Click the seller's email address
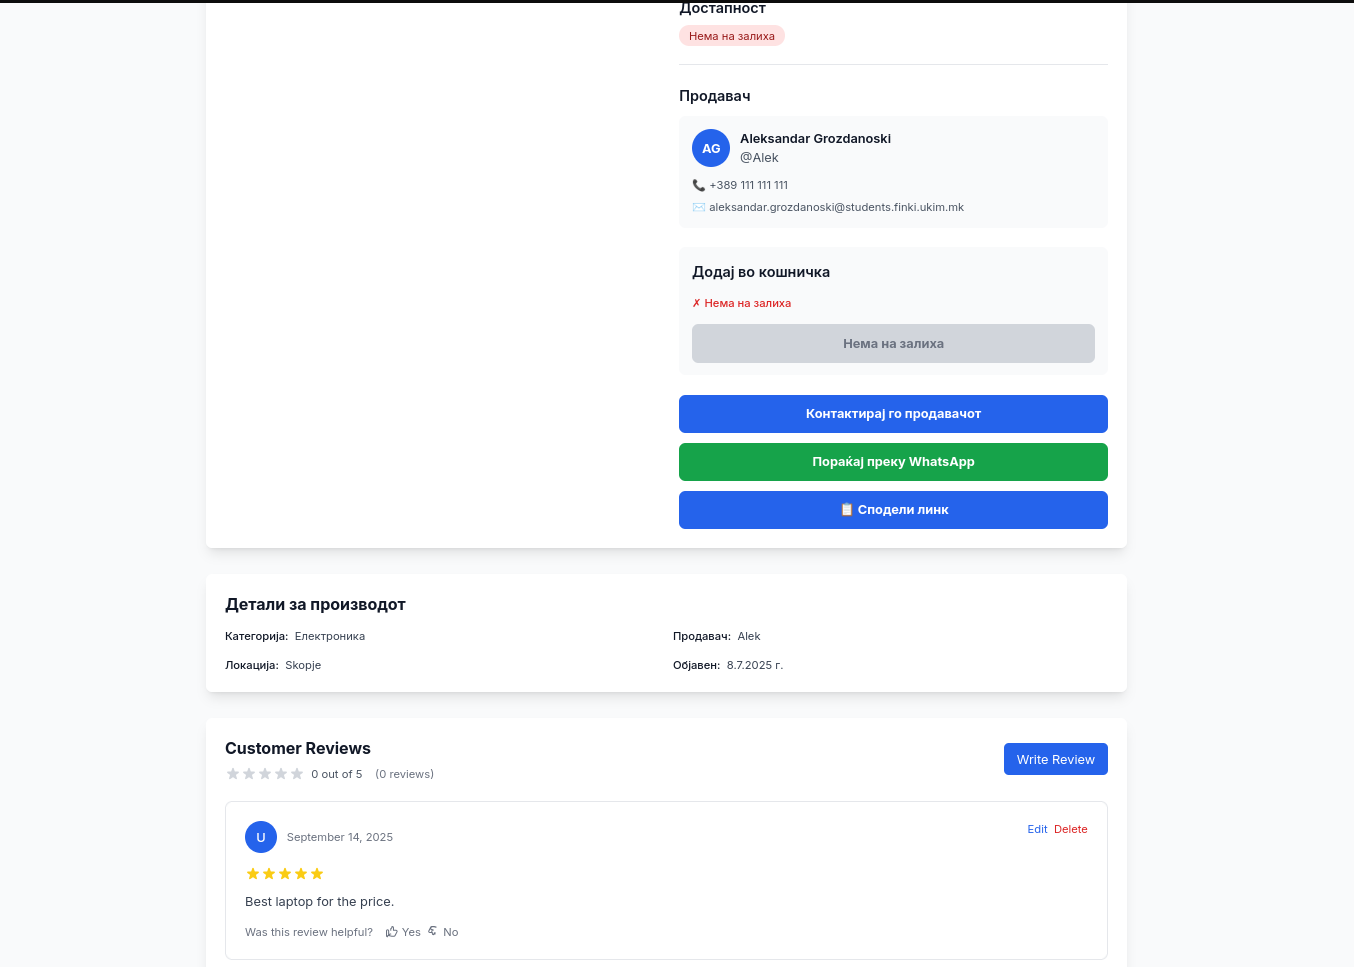1354x967 pixels. click(836, 207)
